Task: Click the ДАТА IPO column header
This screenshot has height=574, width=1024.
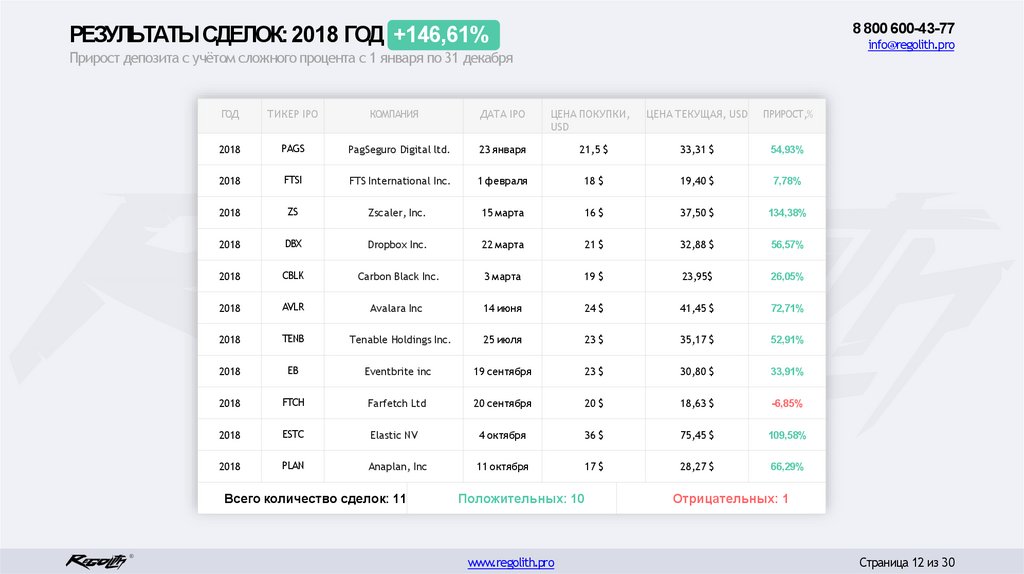Action: coord(502,114)
